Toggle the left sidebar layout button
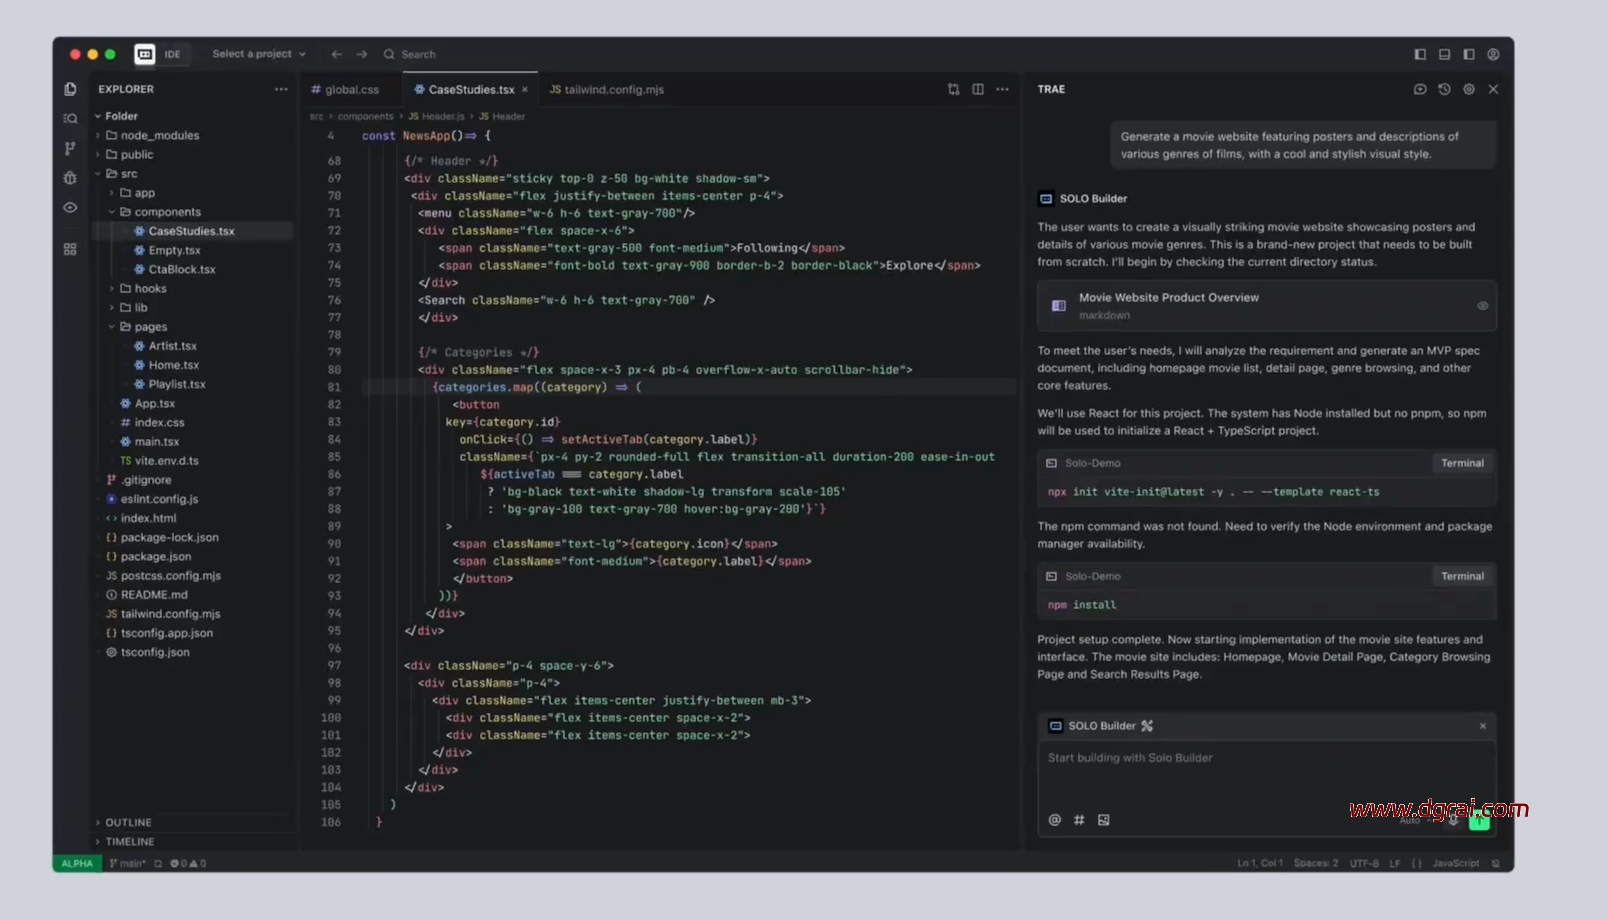 pyautogui.click(x=1420, y=54)
